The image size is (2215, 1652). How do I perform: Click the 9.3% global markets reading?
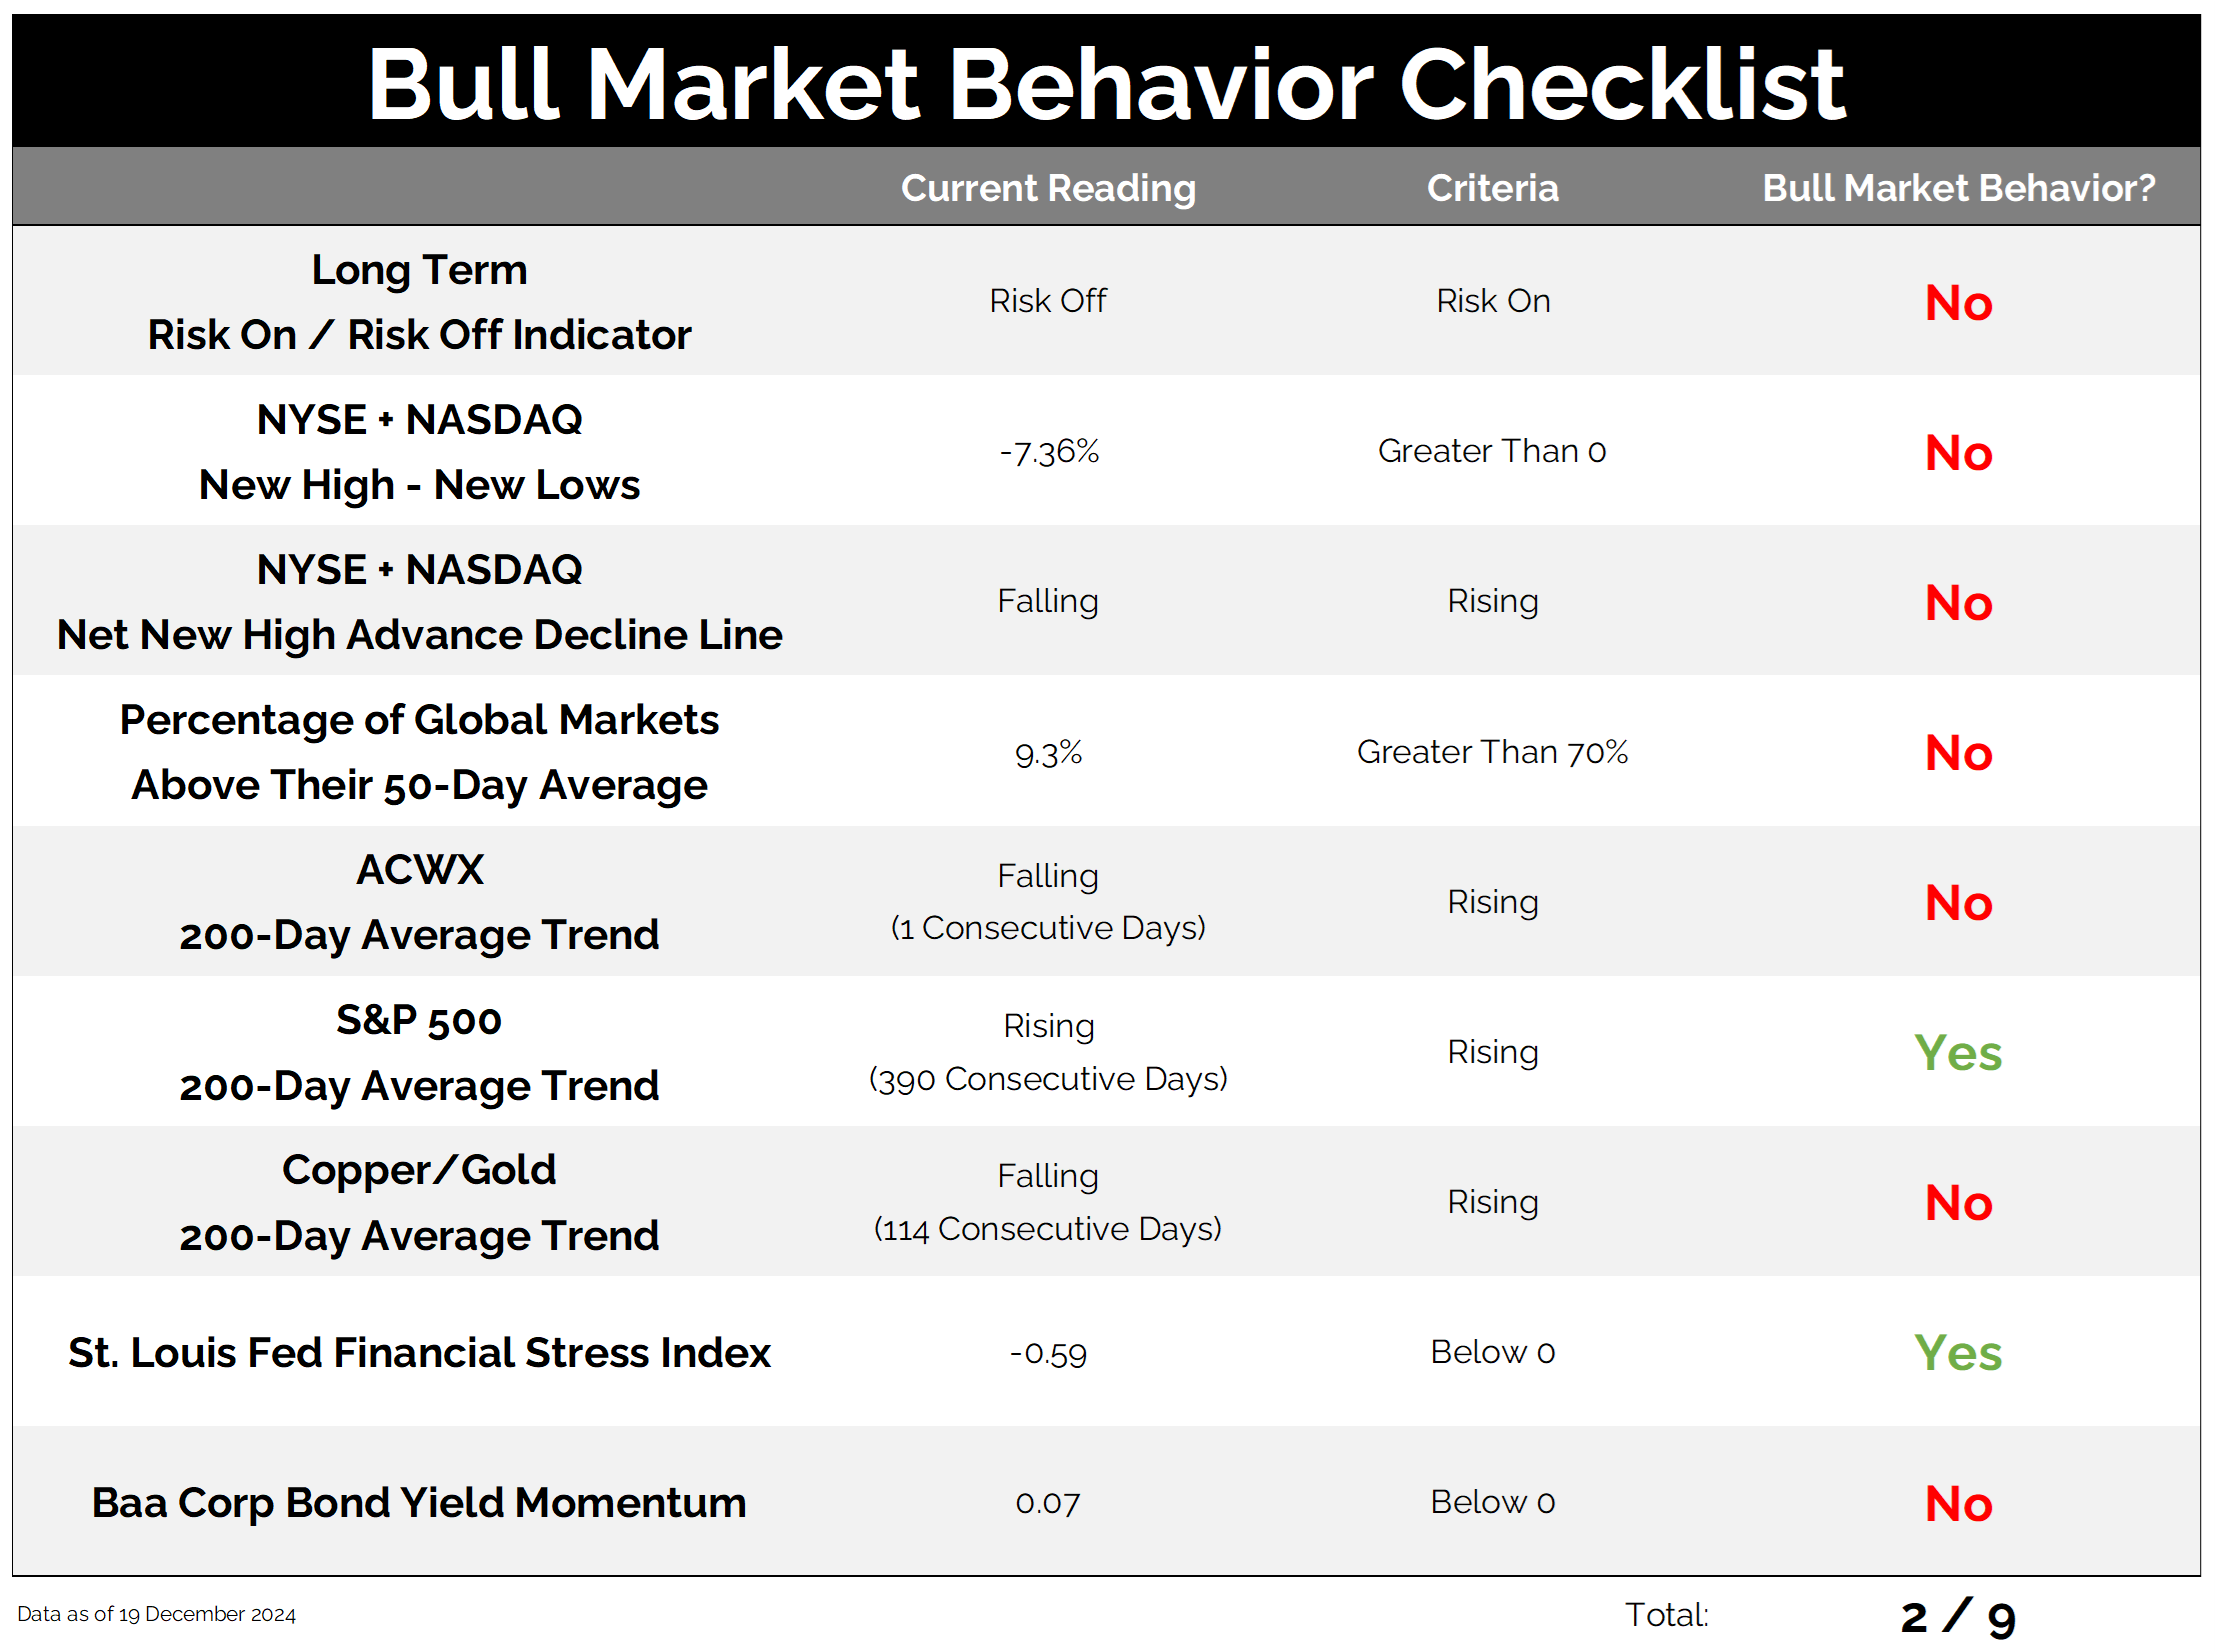1048,753
